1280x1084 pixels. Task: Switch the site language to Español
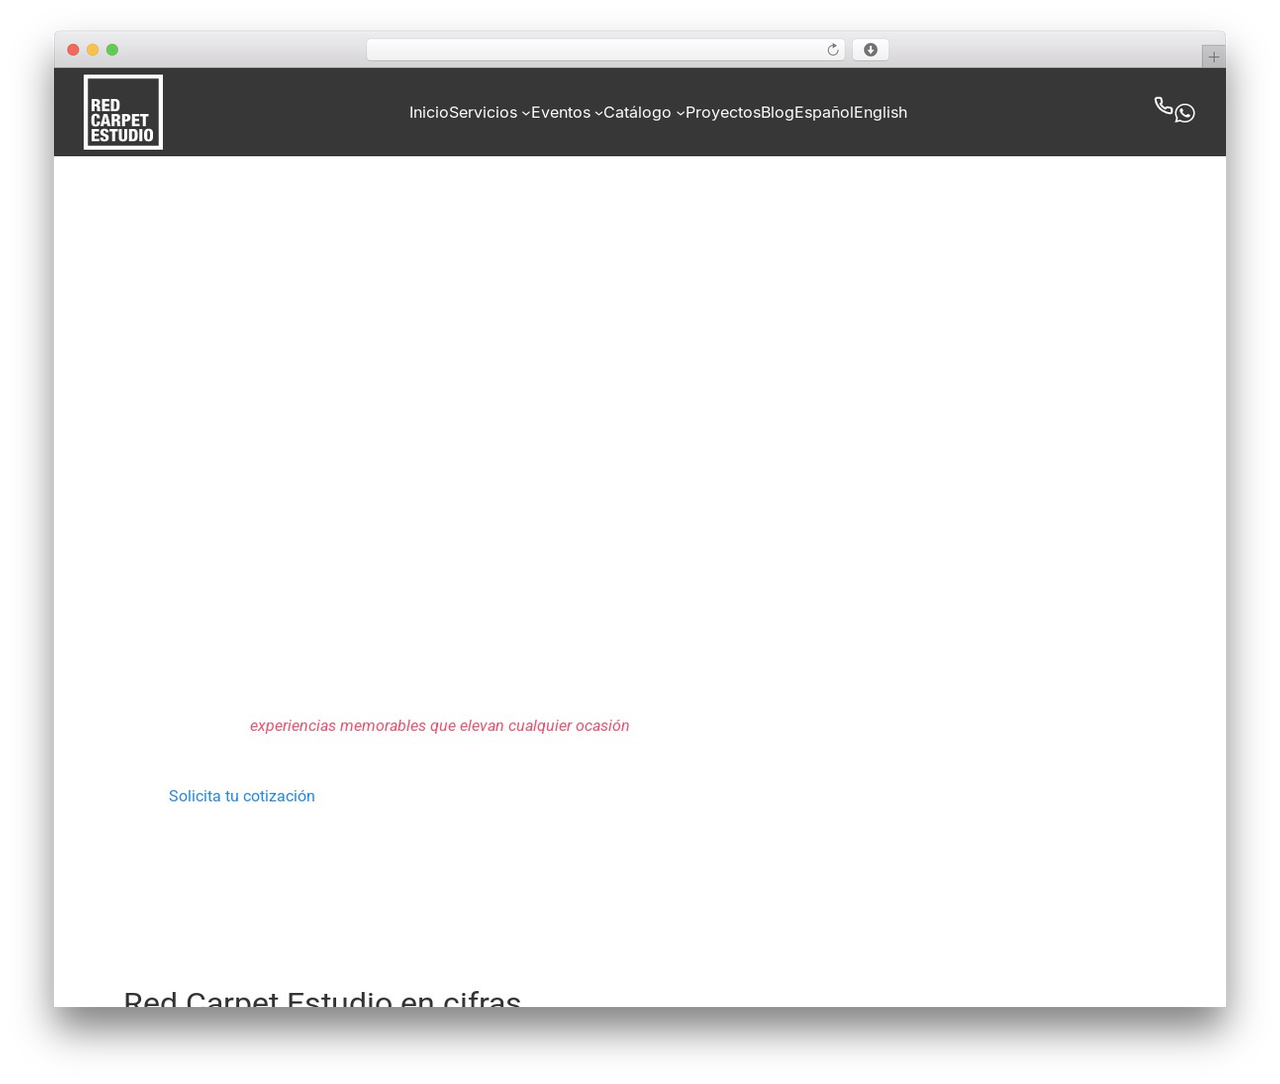pos(823,112)
